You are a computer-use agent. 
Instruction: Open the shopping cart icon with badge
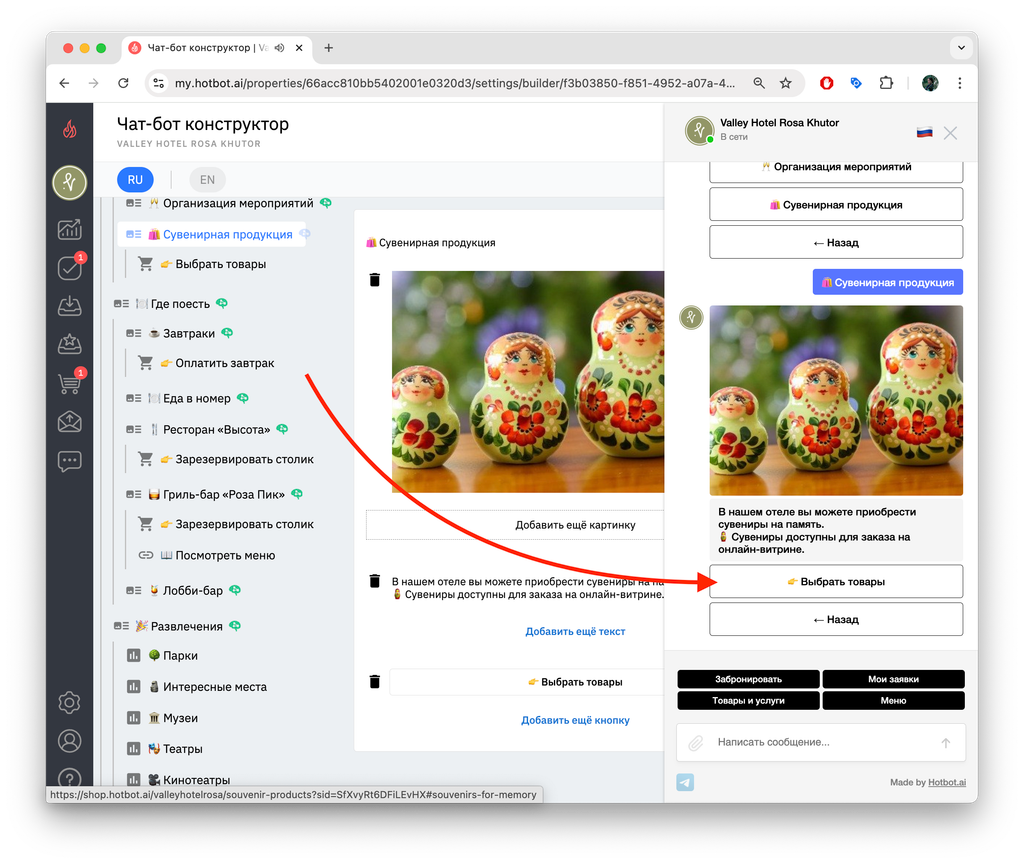click(x=69, y=383)
